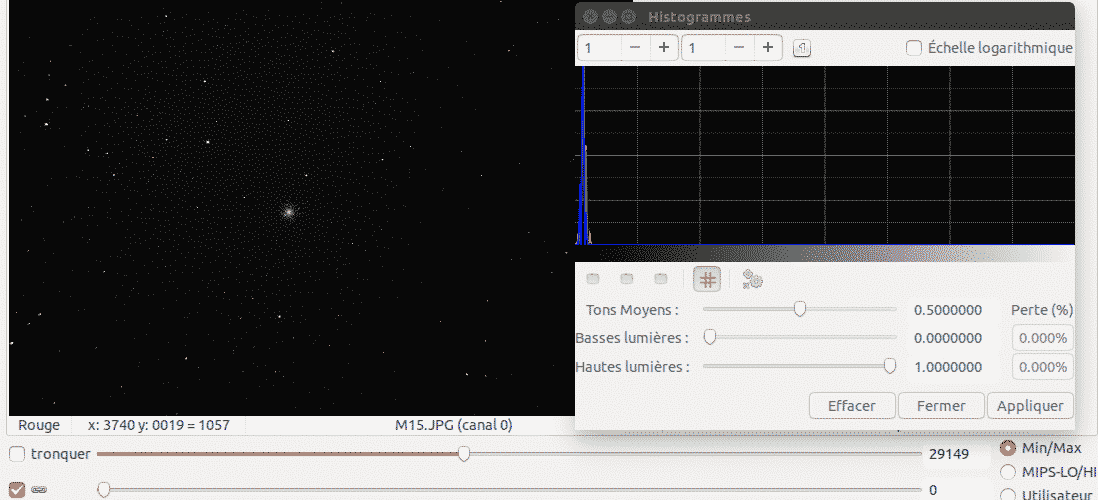Select the Rouge channel tab

pos(39,424)
